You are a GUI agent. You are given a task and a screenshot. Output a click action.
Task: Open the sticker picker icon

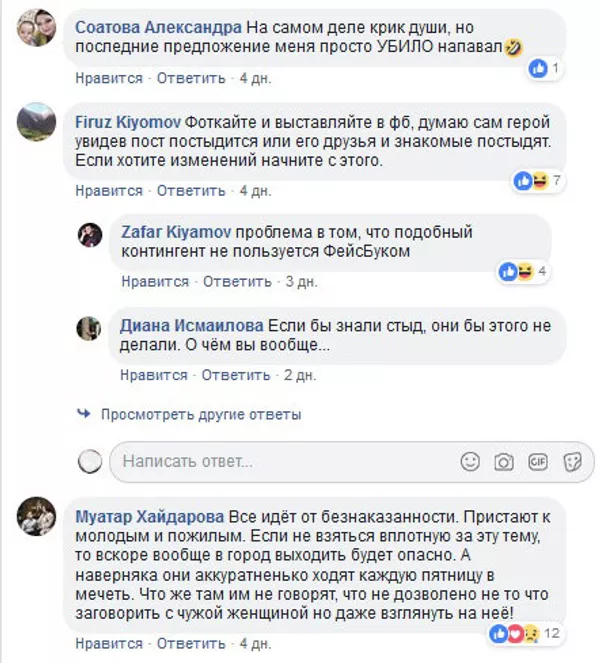[572, 462]
